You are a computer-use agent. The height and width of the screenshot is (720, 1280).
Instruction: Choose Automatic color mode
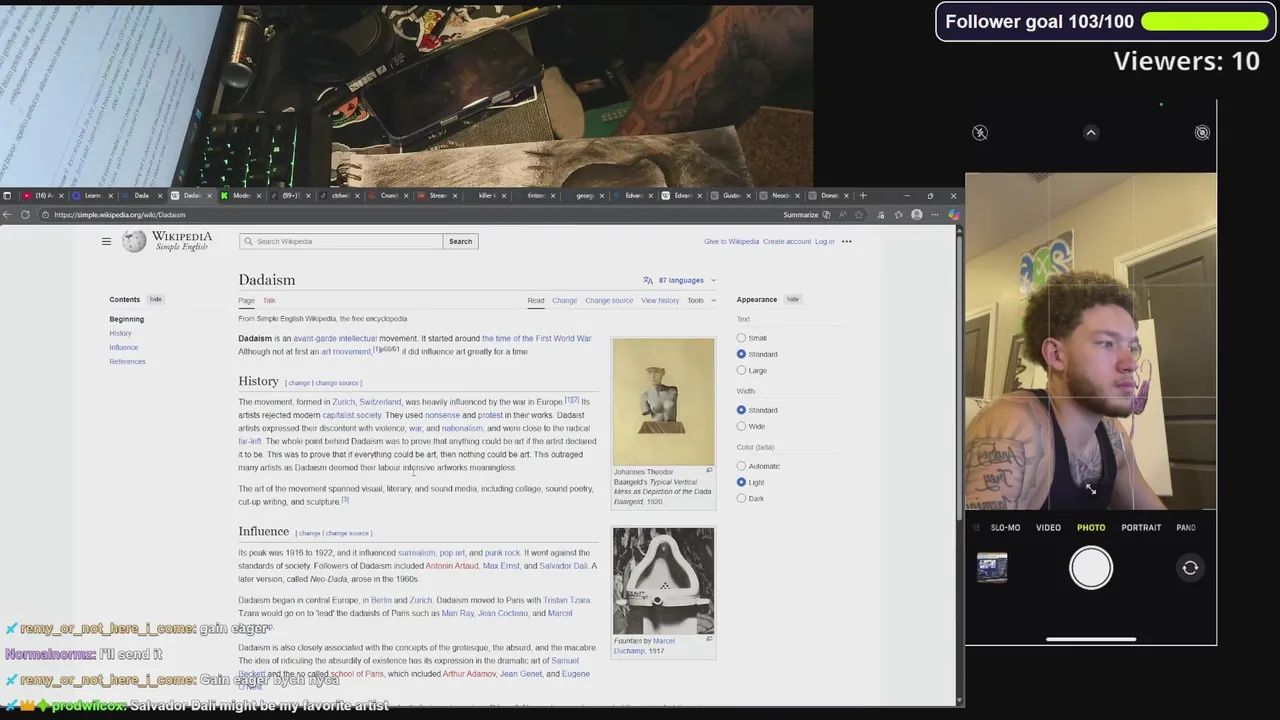(x=741, y=466)
